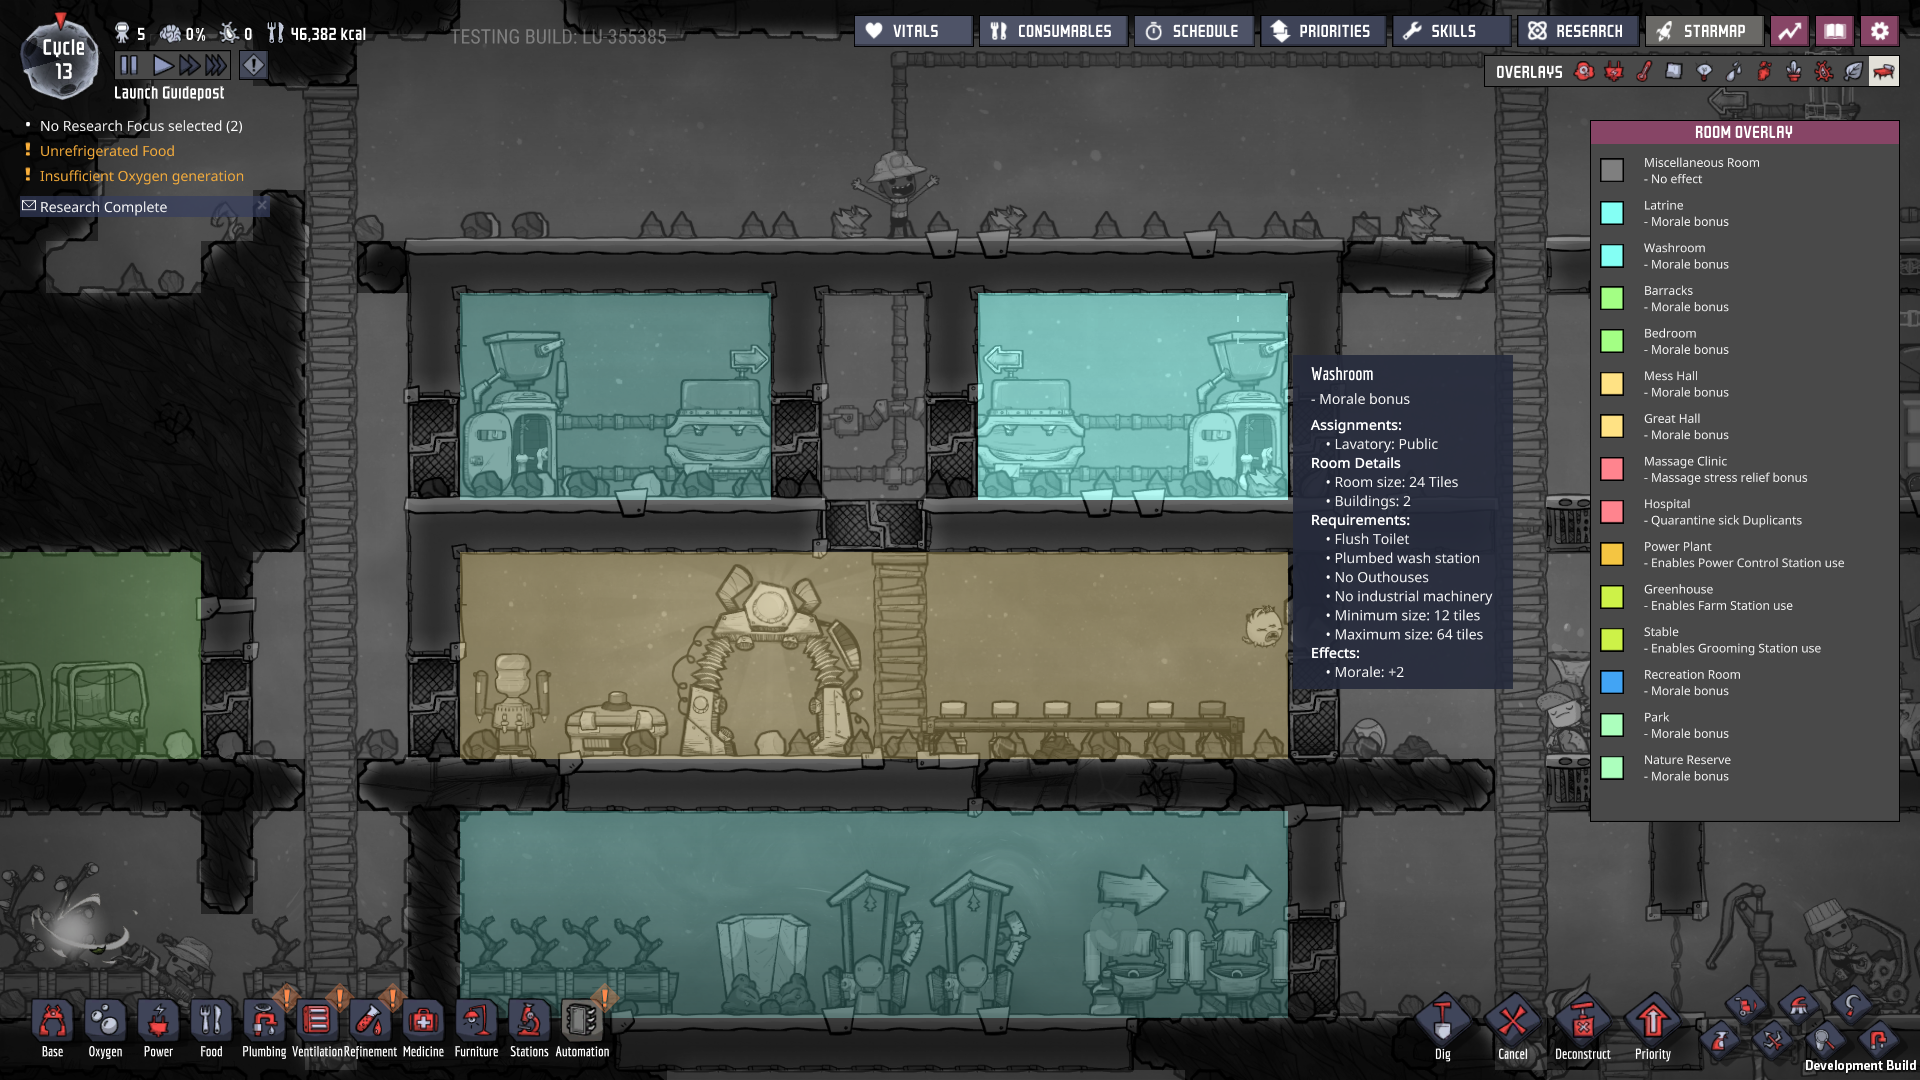Toggle the Oxygen overlay
This screenshot has height=1080, width=1920.
coord(1584,72)
